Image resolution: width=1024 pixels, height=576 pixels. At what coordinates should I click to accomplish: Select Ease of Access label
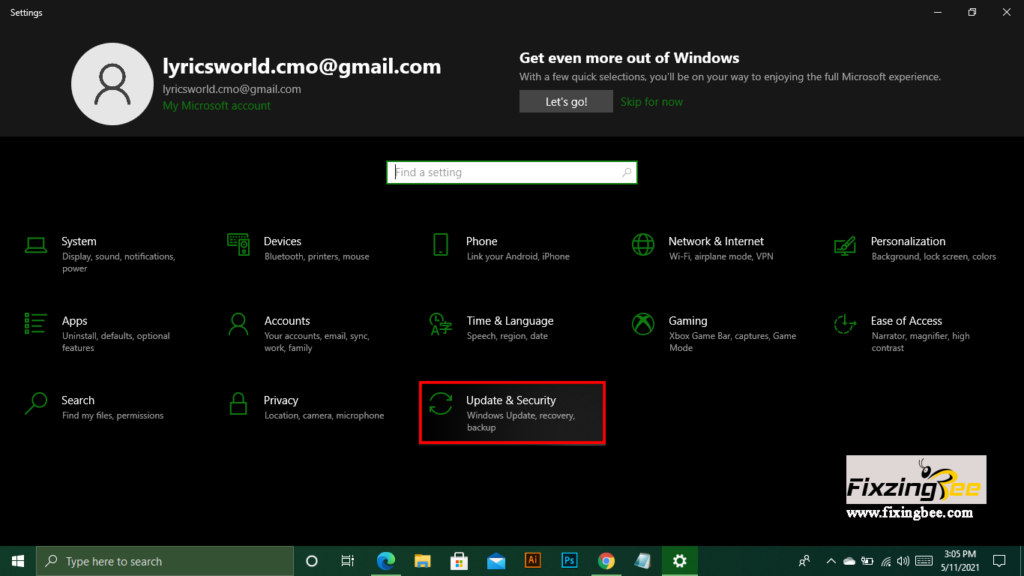click(x=906, y=321)
